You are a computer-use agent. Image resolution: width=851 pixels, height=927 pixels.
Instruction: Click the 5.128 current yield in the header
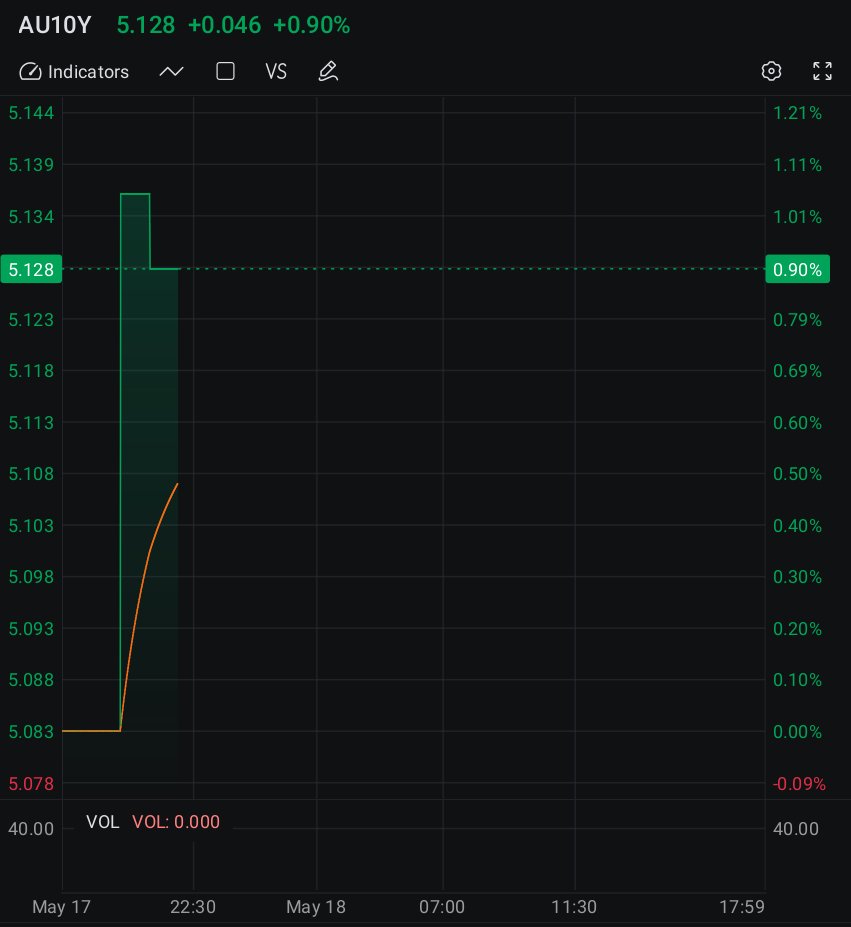(145, 25)
